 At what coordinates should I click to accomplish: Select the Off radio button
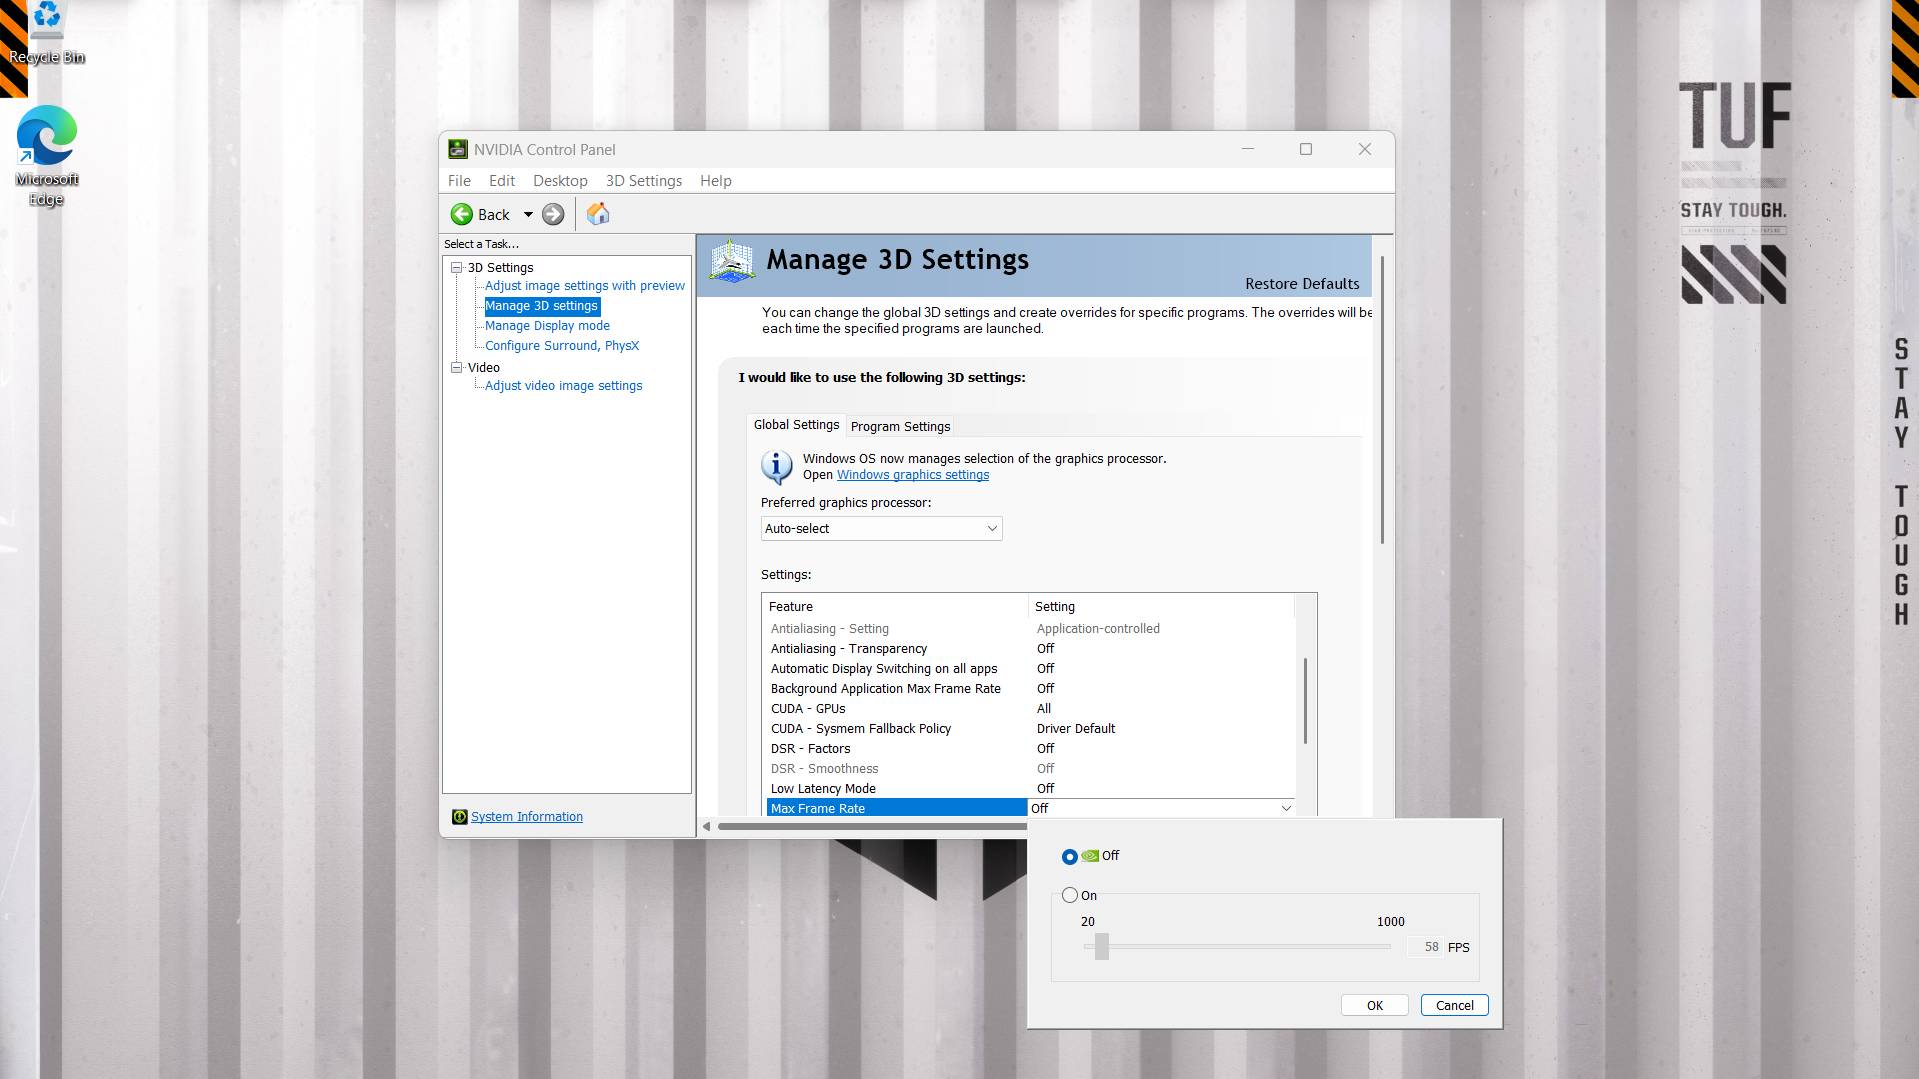pos(1069,856)
